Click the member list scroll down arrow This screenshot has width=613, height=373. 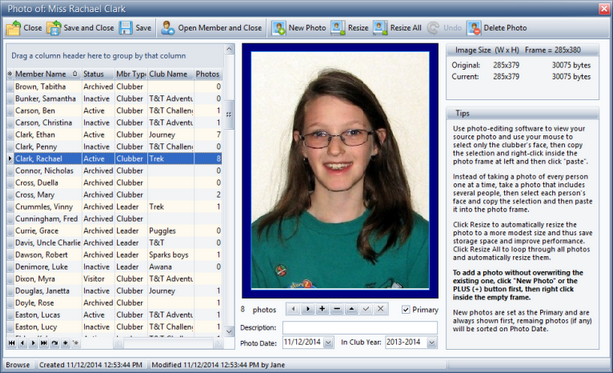click(229, 331)
